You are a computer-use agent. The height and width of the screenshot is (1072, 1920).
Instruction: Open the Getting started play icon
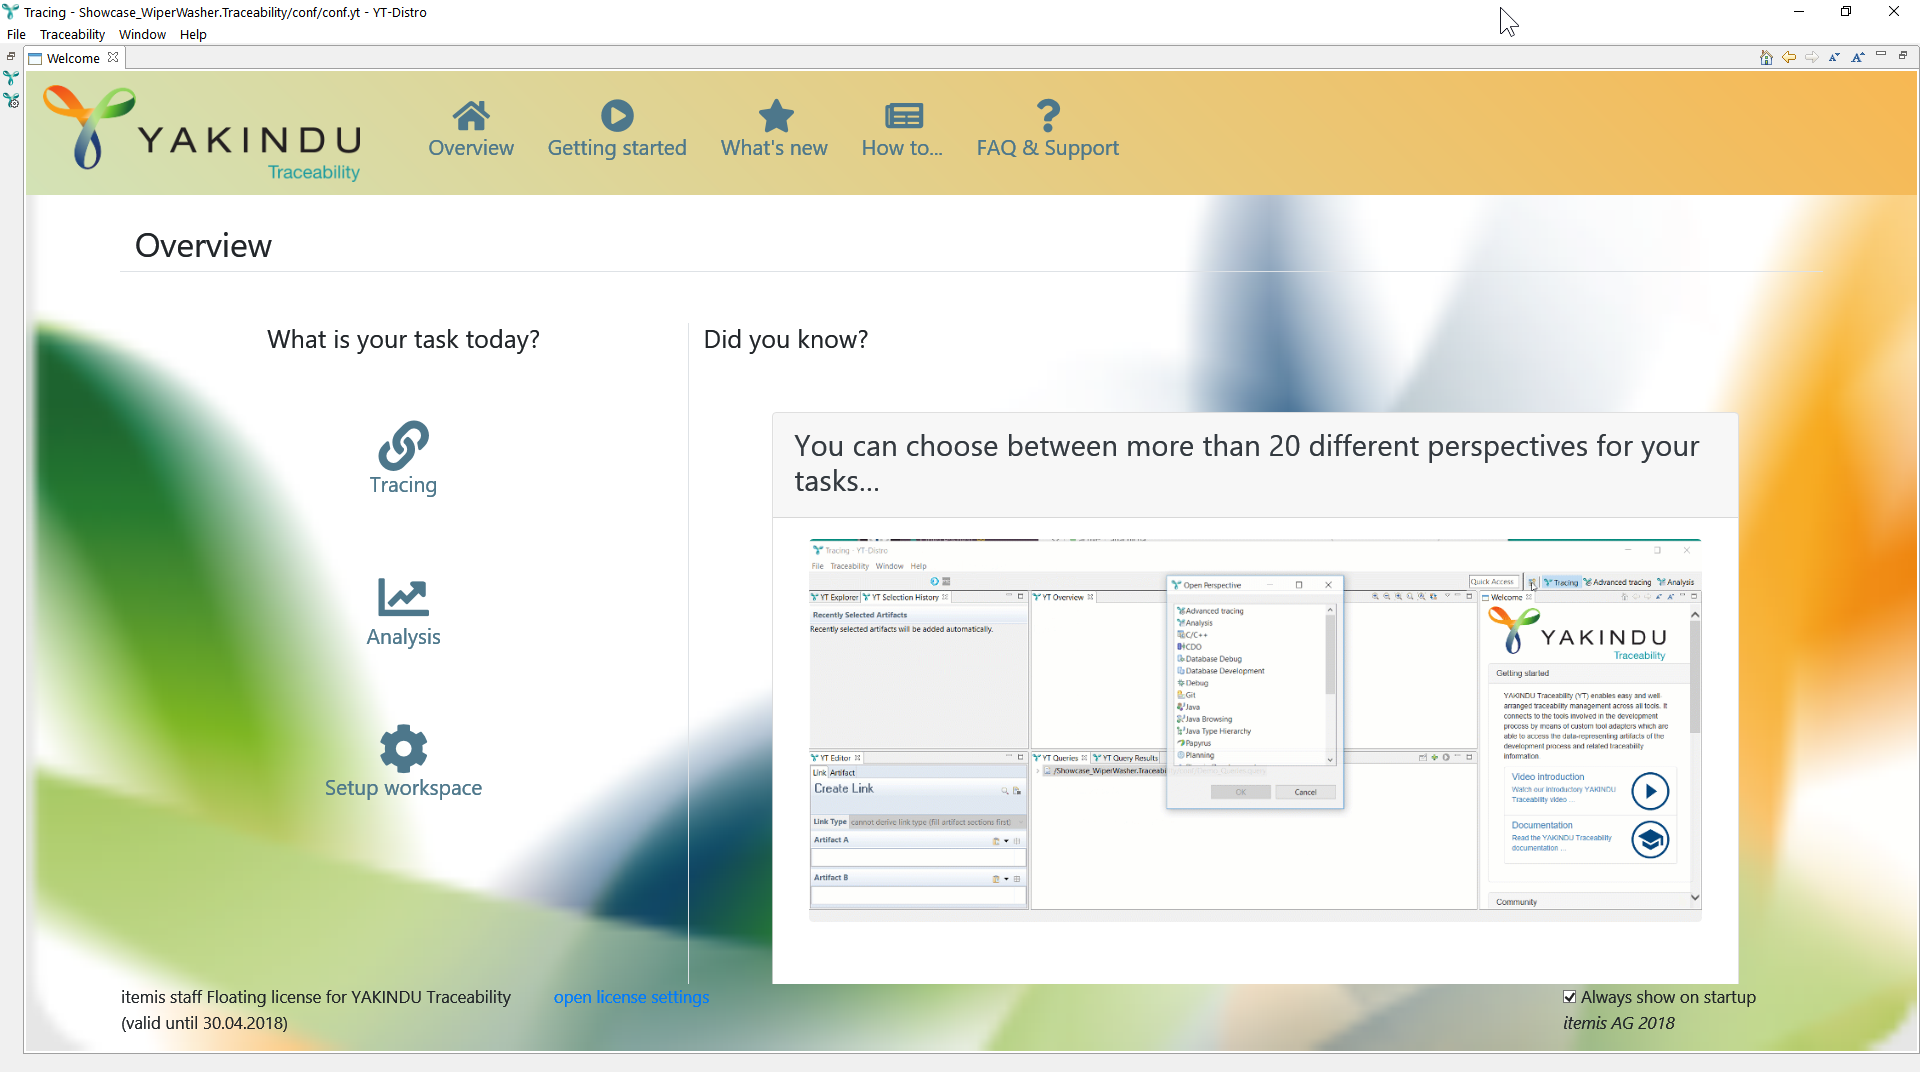tap(617, 116)
